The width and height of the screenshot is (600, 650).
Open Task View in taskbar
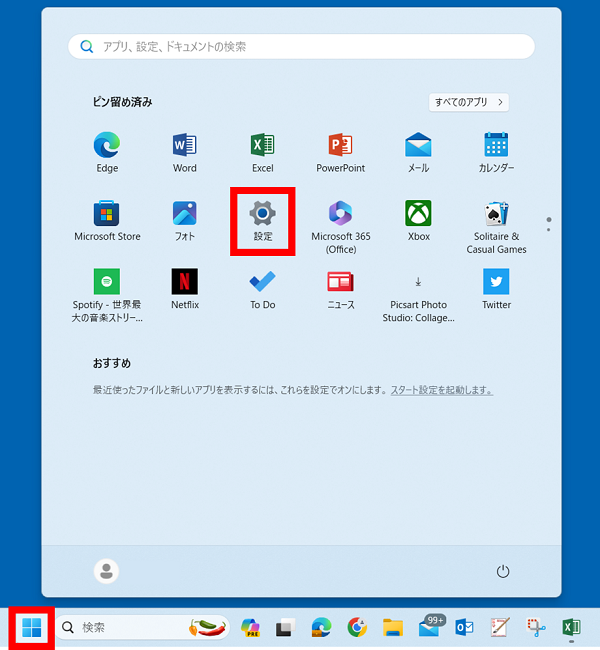286,628
